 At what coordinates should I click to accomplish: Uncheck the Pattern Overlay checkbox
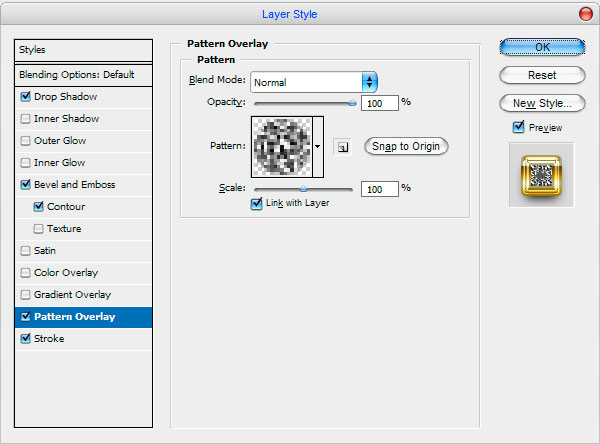click(x=26, y=317)
